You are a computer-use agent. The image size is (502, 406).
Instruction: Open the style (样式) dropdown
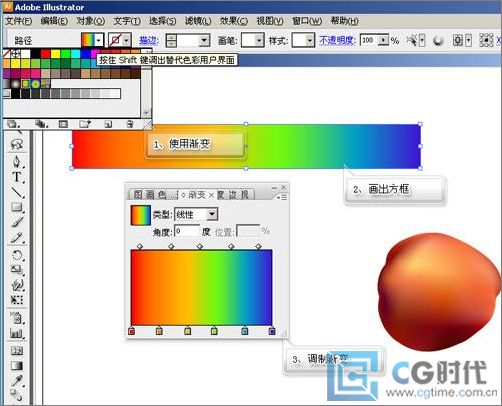tap(310, 41)
